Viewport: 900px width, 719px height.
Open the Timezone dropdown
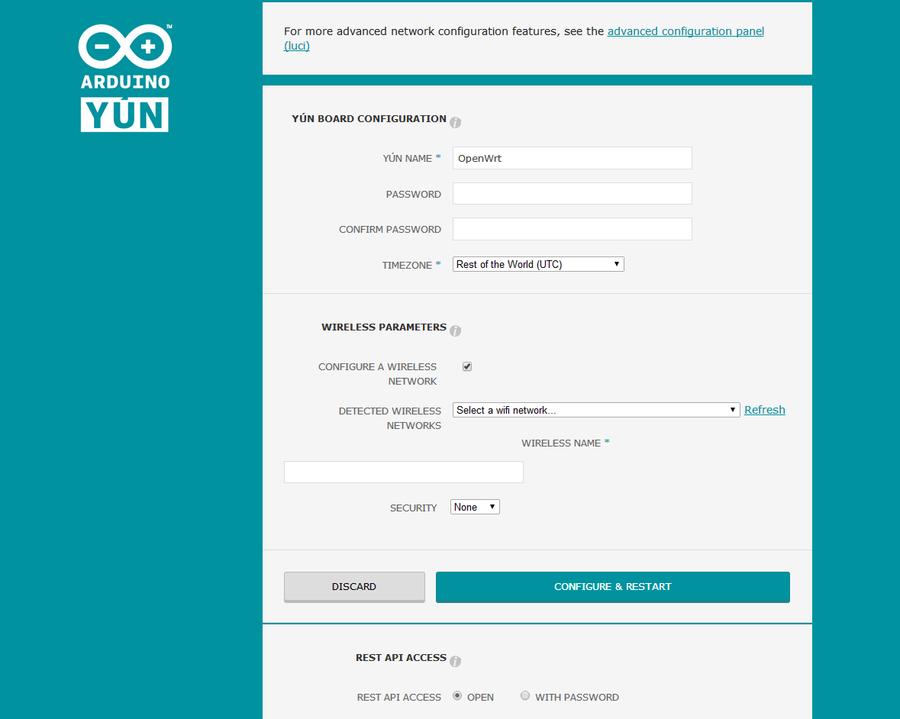(x=538, y=265)
